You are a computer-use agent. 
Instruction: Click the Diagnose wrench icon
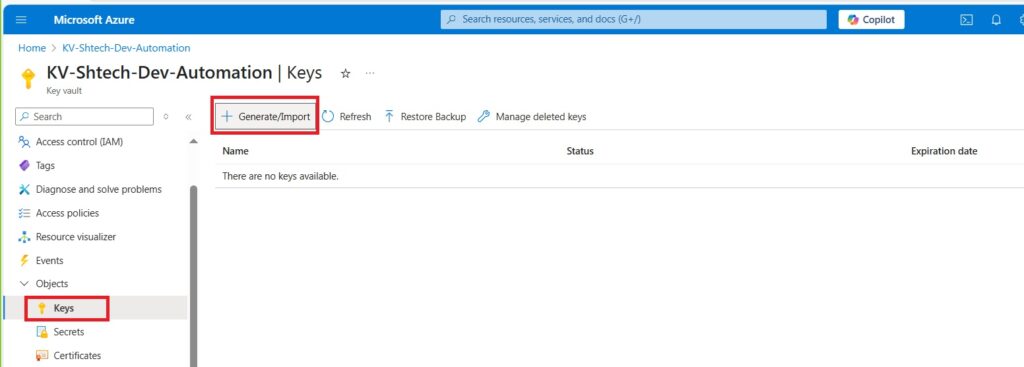pyautogui.click(x=24, y=189)
